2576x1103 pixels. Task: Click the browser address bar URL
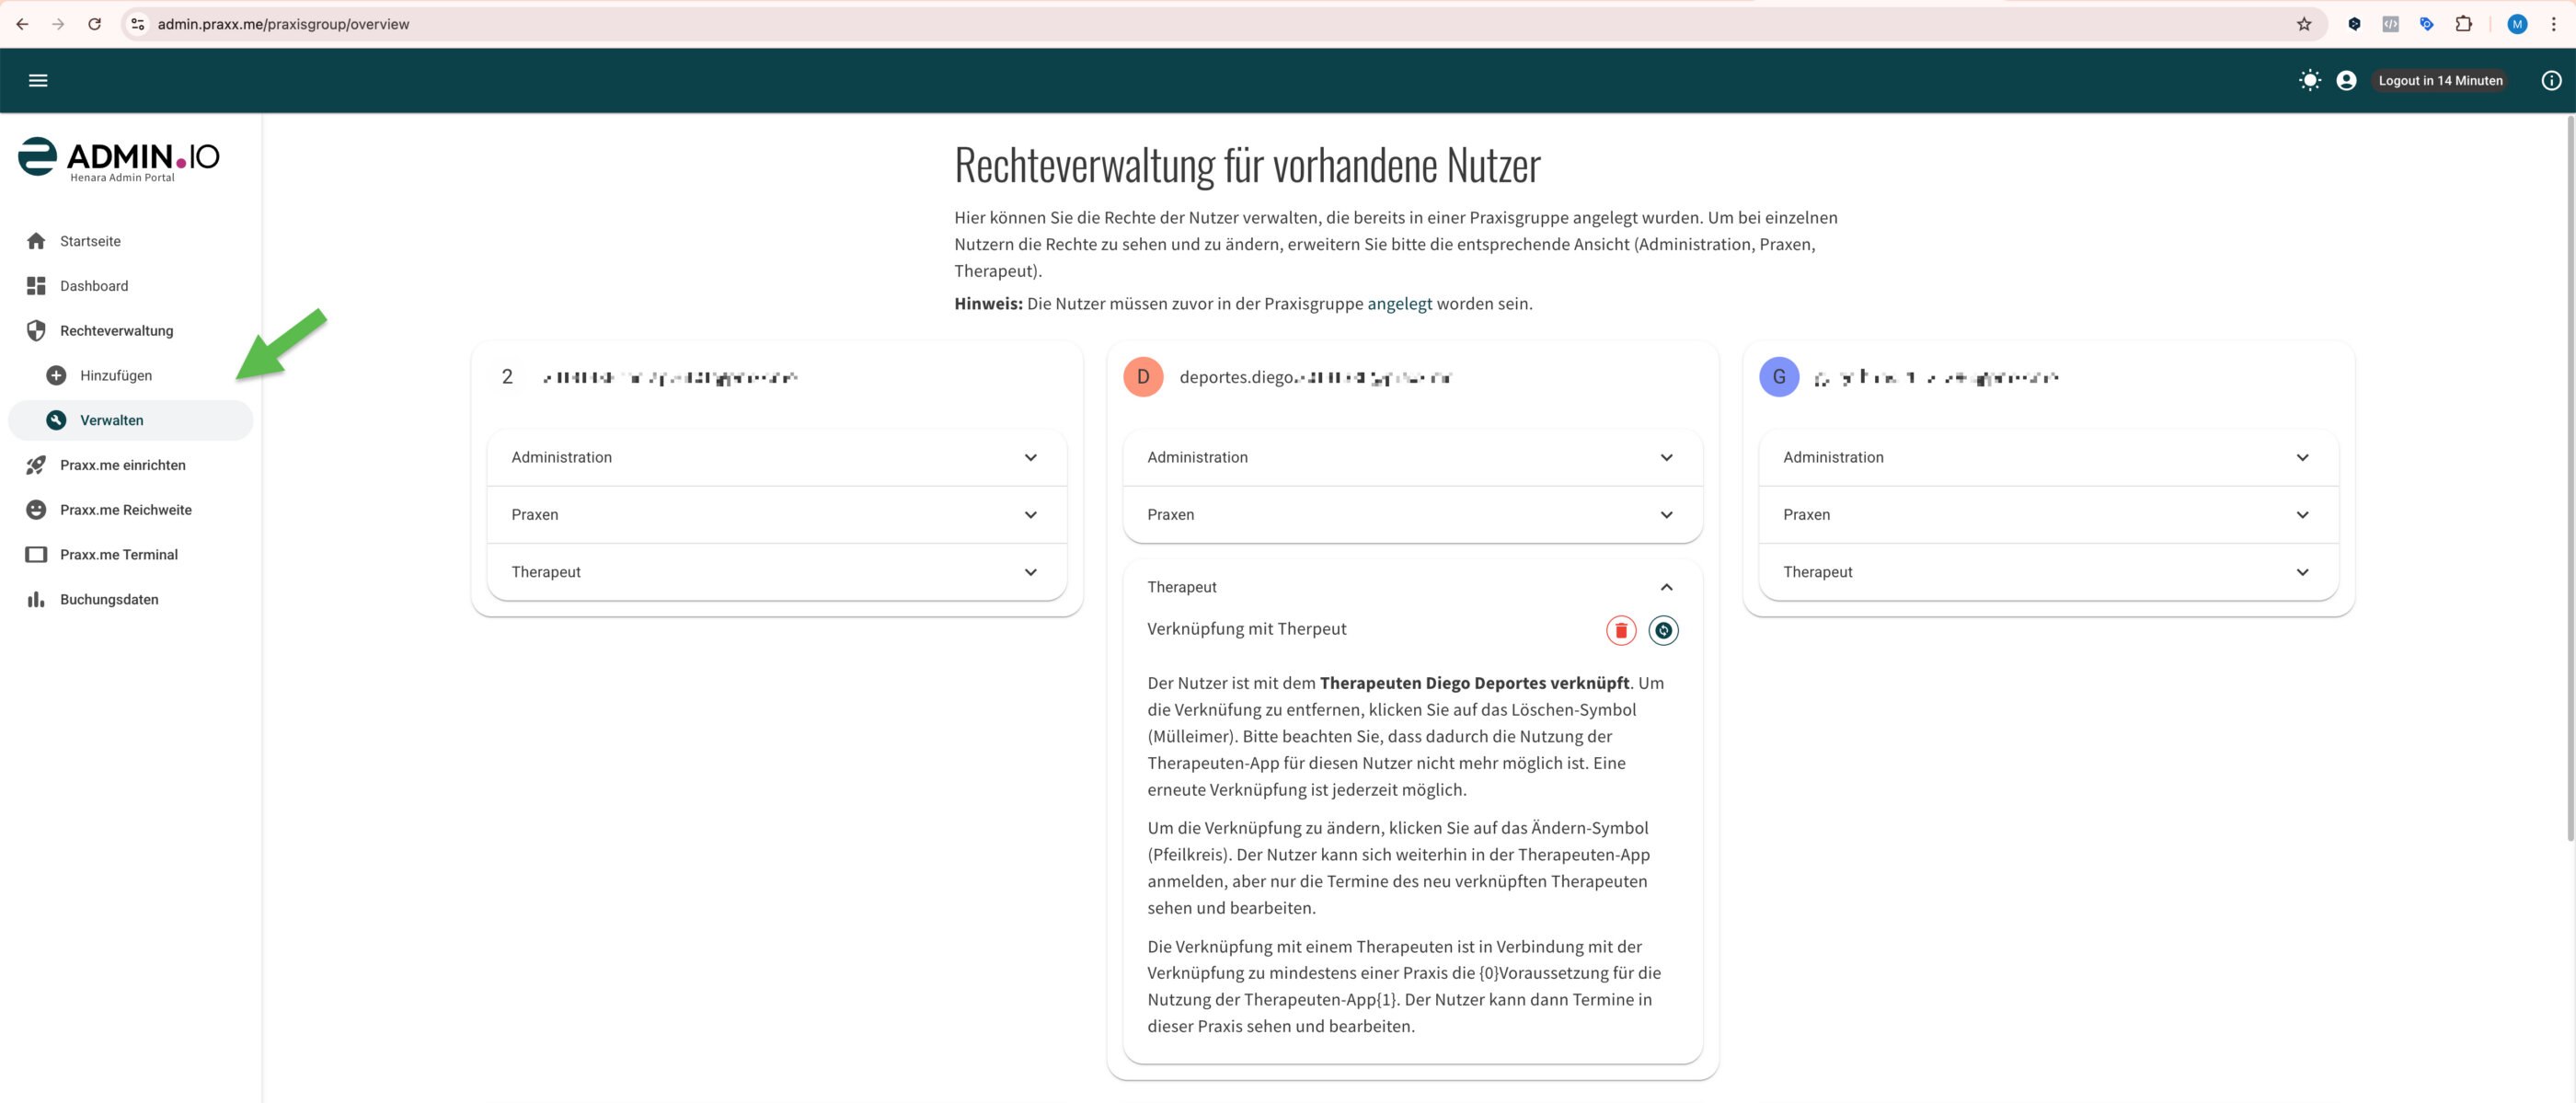[x=283, y=24]
